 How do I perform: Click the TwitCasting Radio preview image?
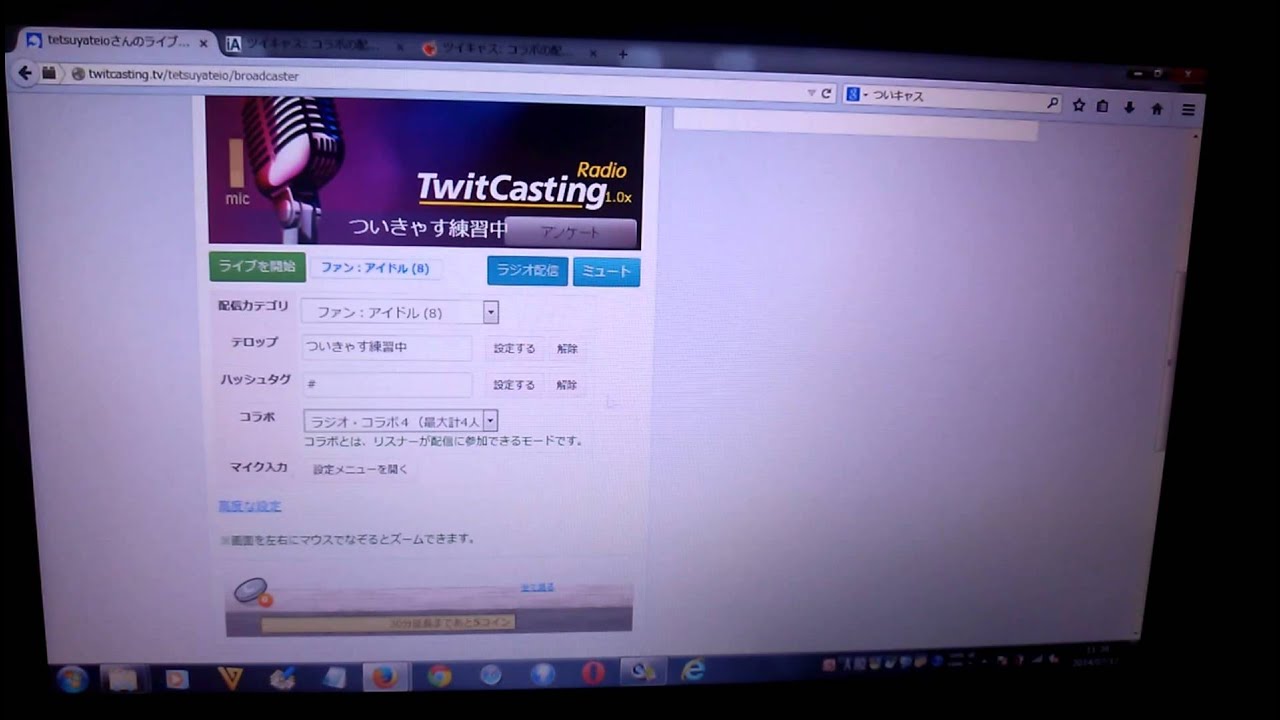(424, 172)
